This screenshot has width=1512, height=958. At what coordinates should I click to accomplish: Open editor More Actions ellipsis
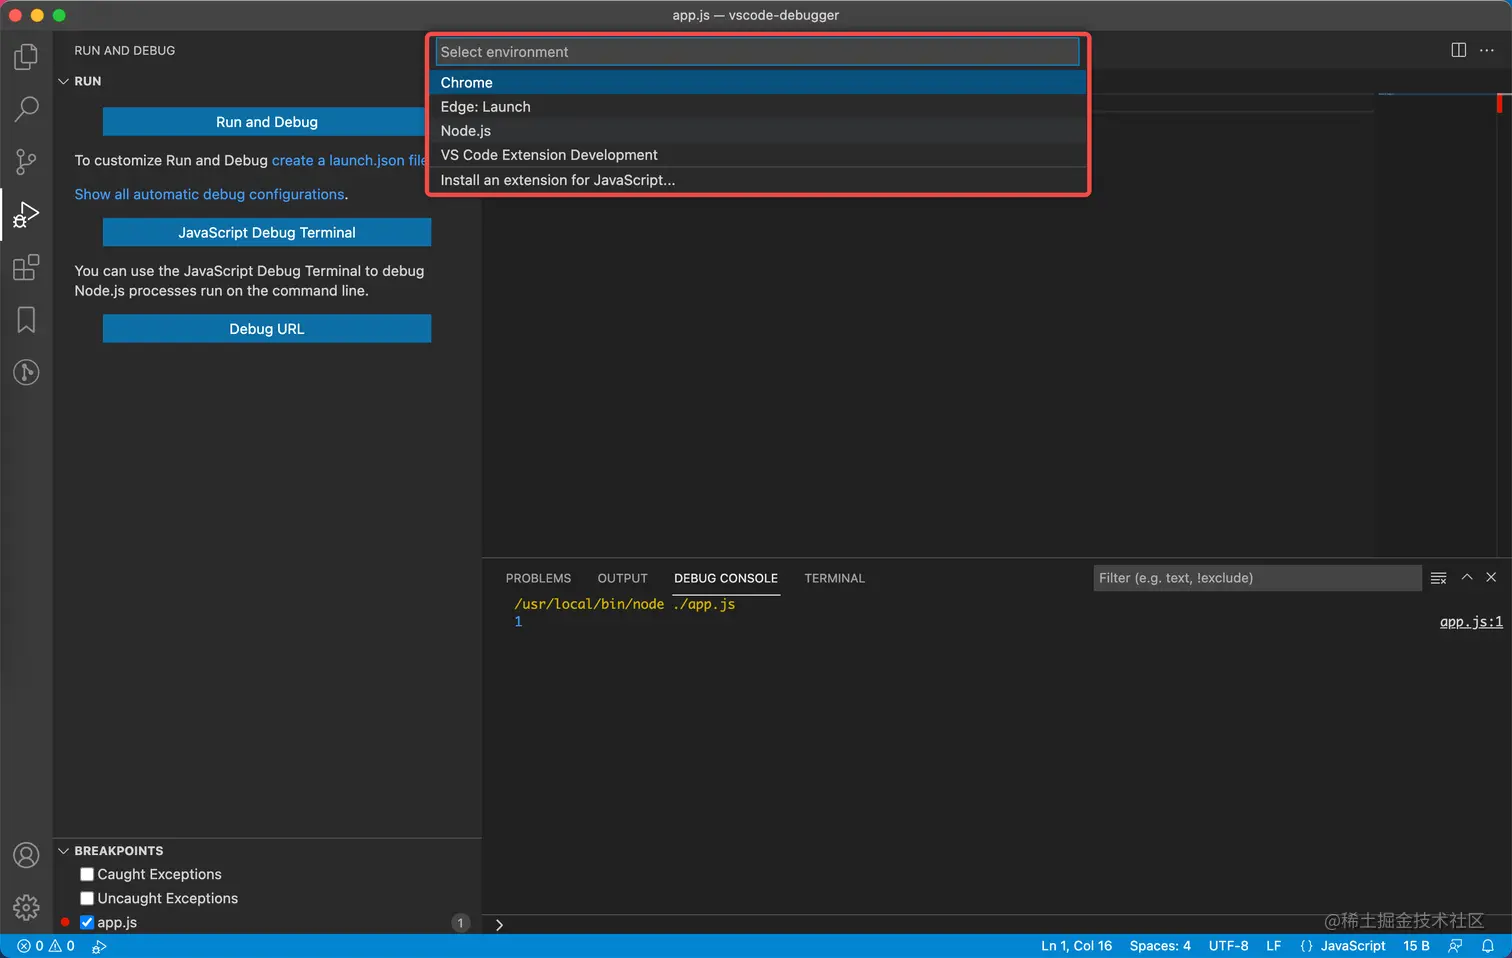(x=1487, y=50)
